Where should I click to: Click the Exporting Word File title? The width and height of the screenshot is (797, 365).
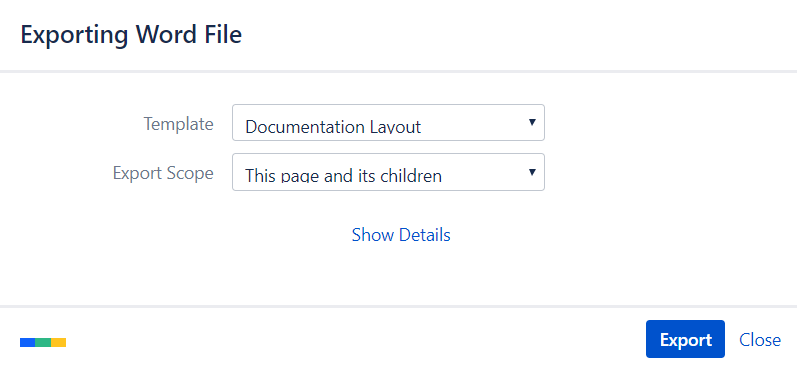coord(131,35)
